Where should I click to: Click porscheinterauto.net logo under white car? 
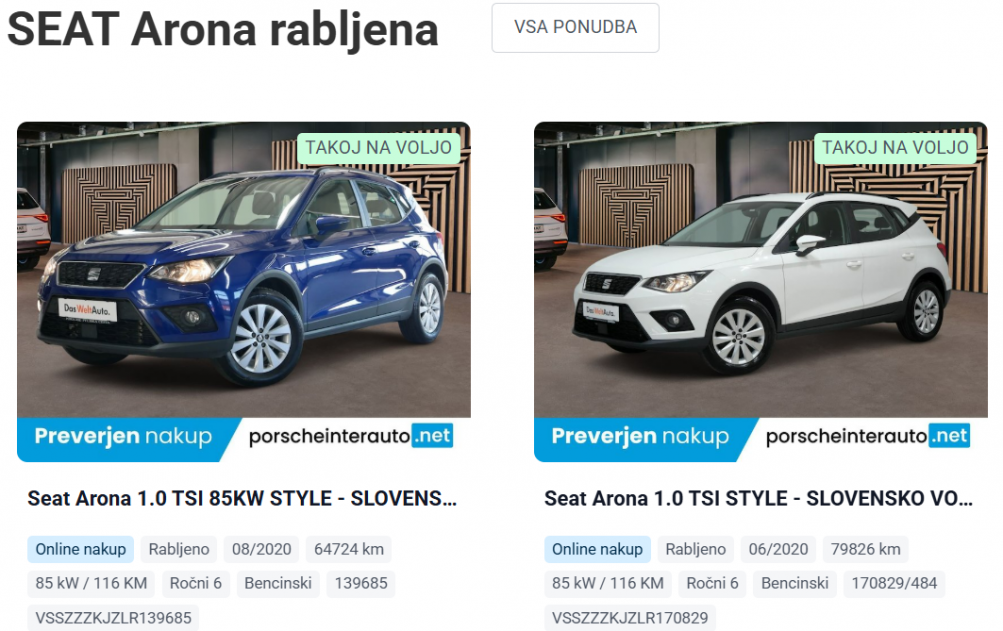point(867,436)
